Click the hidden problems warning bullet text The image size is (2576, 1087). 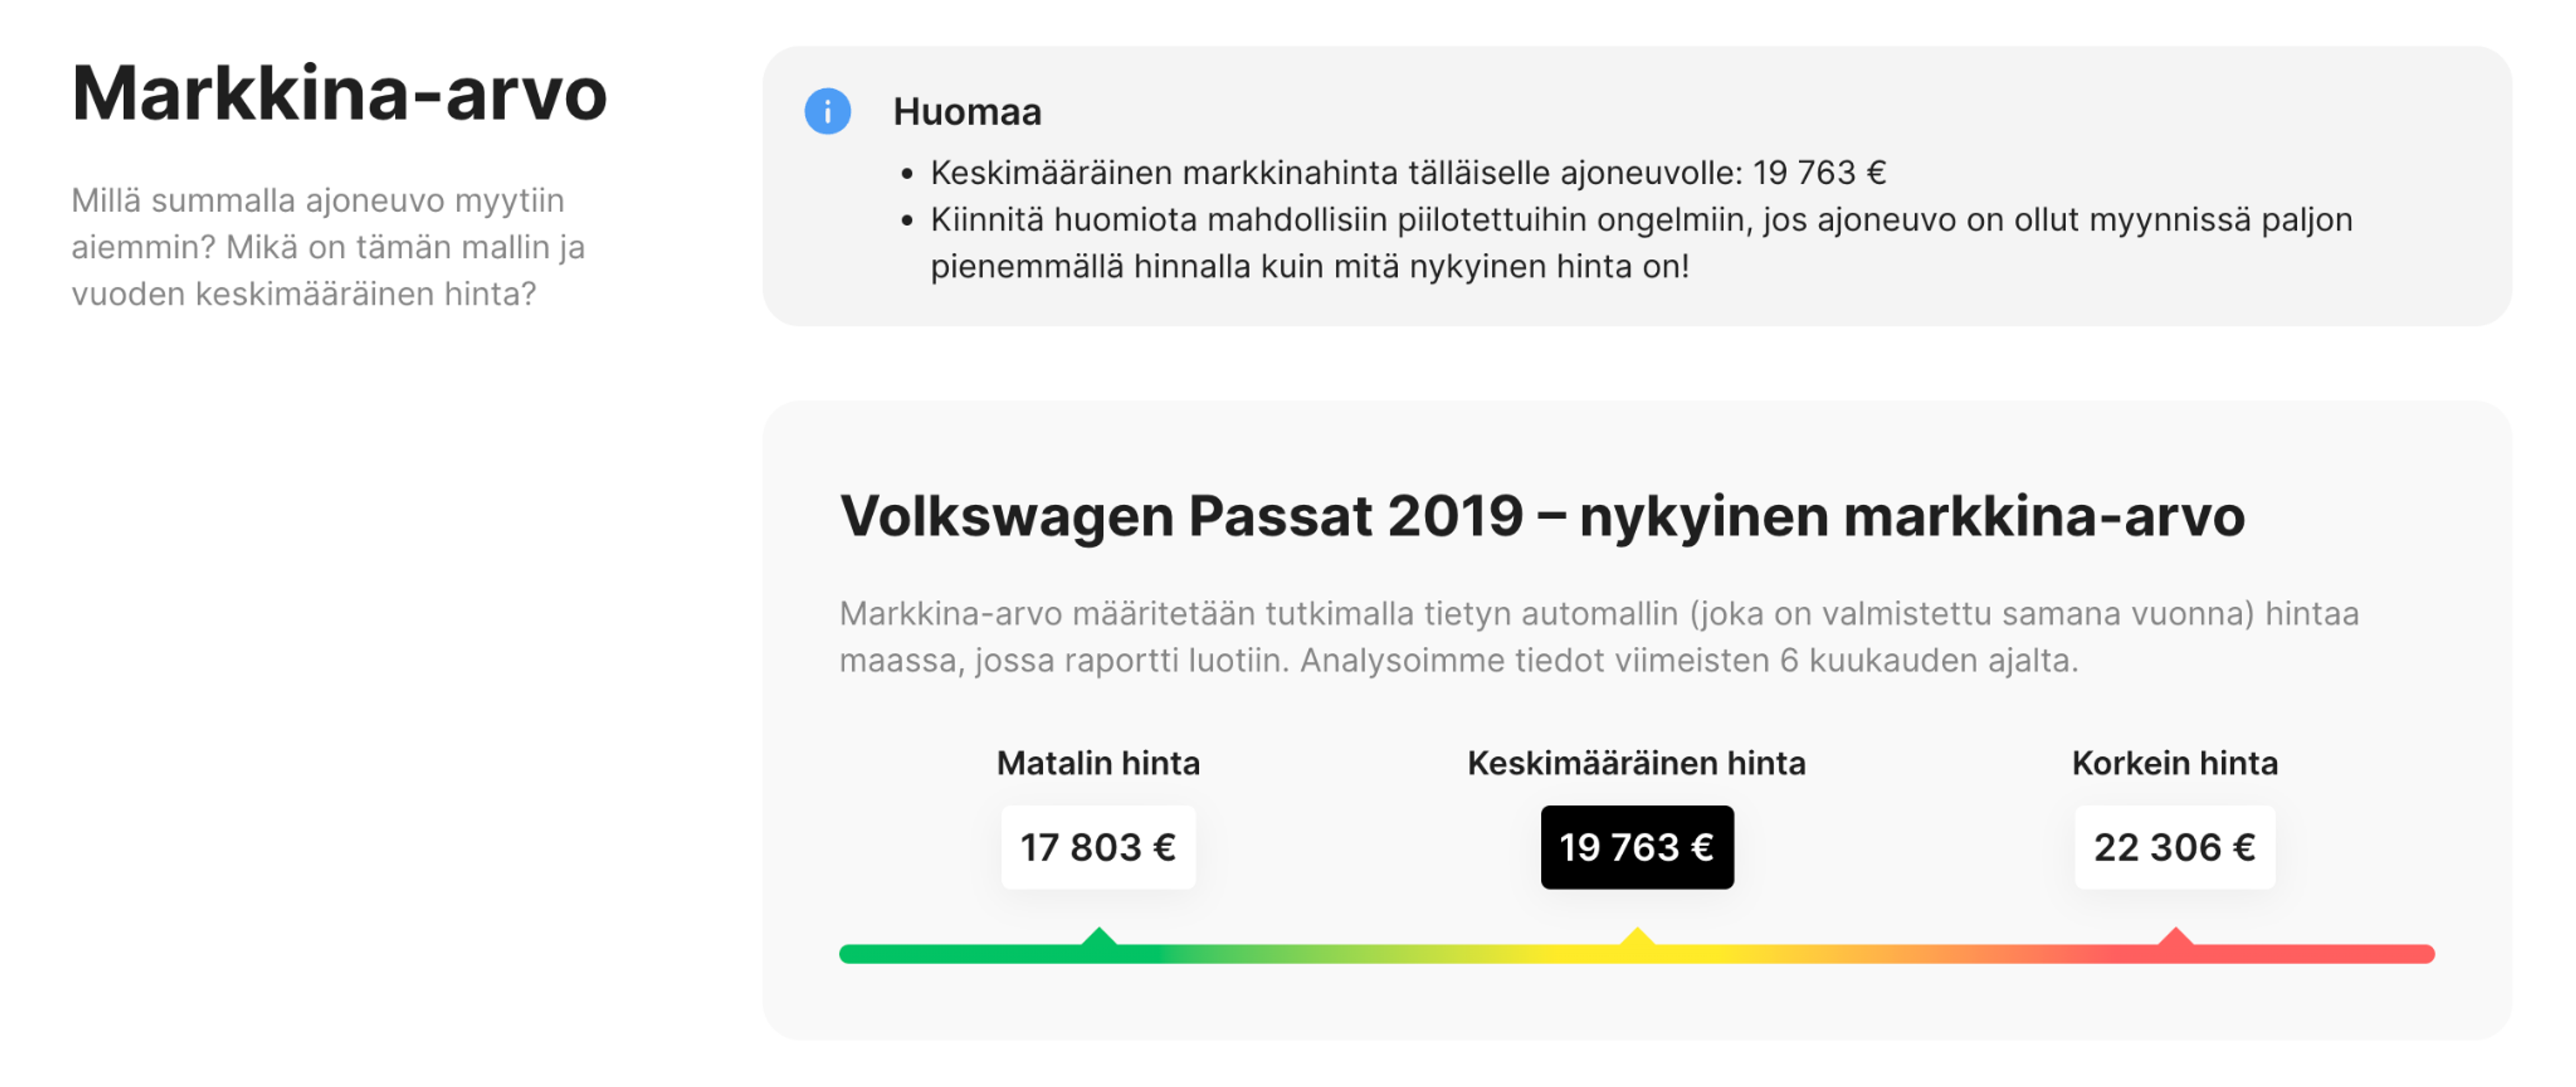pos(1641,243)
